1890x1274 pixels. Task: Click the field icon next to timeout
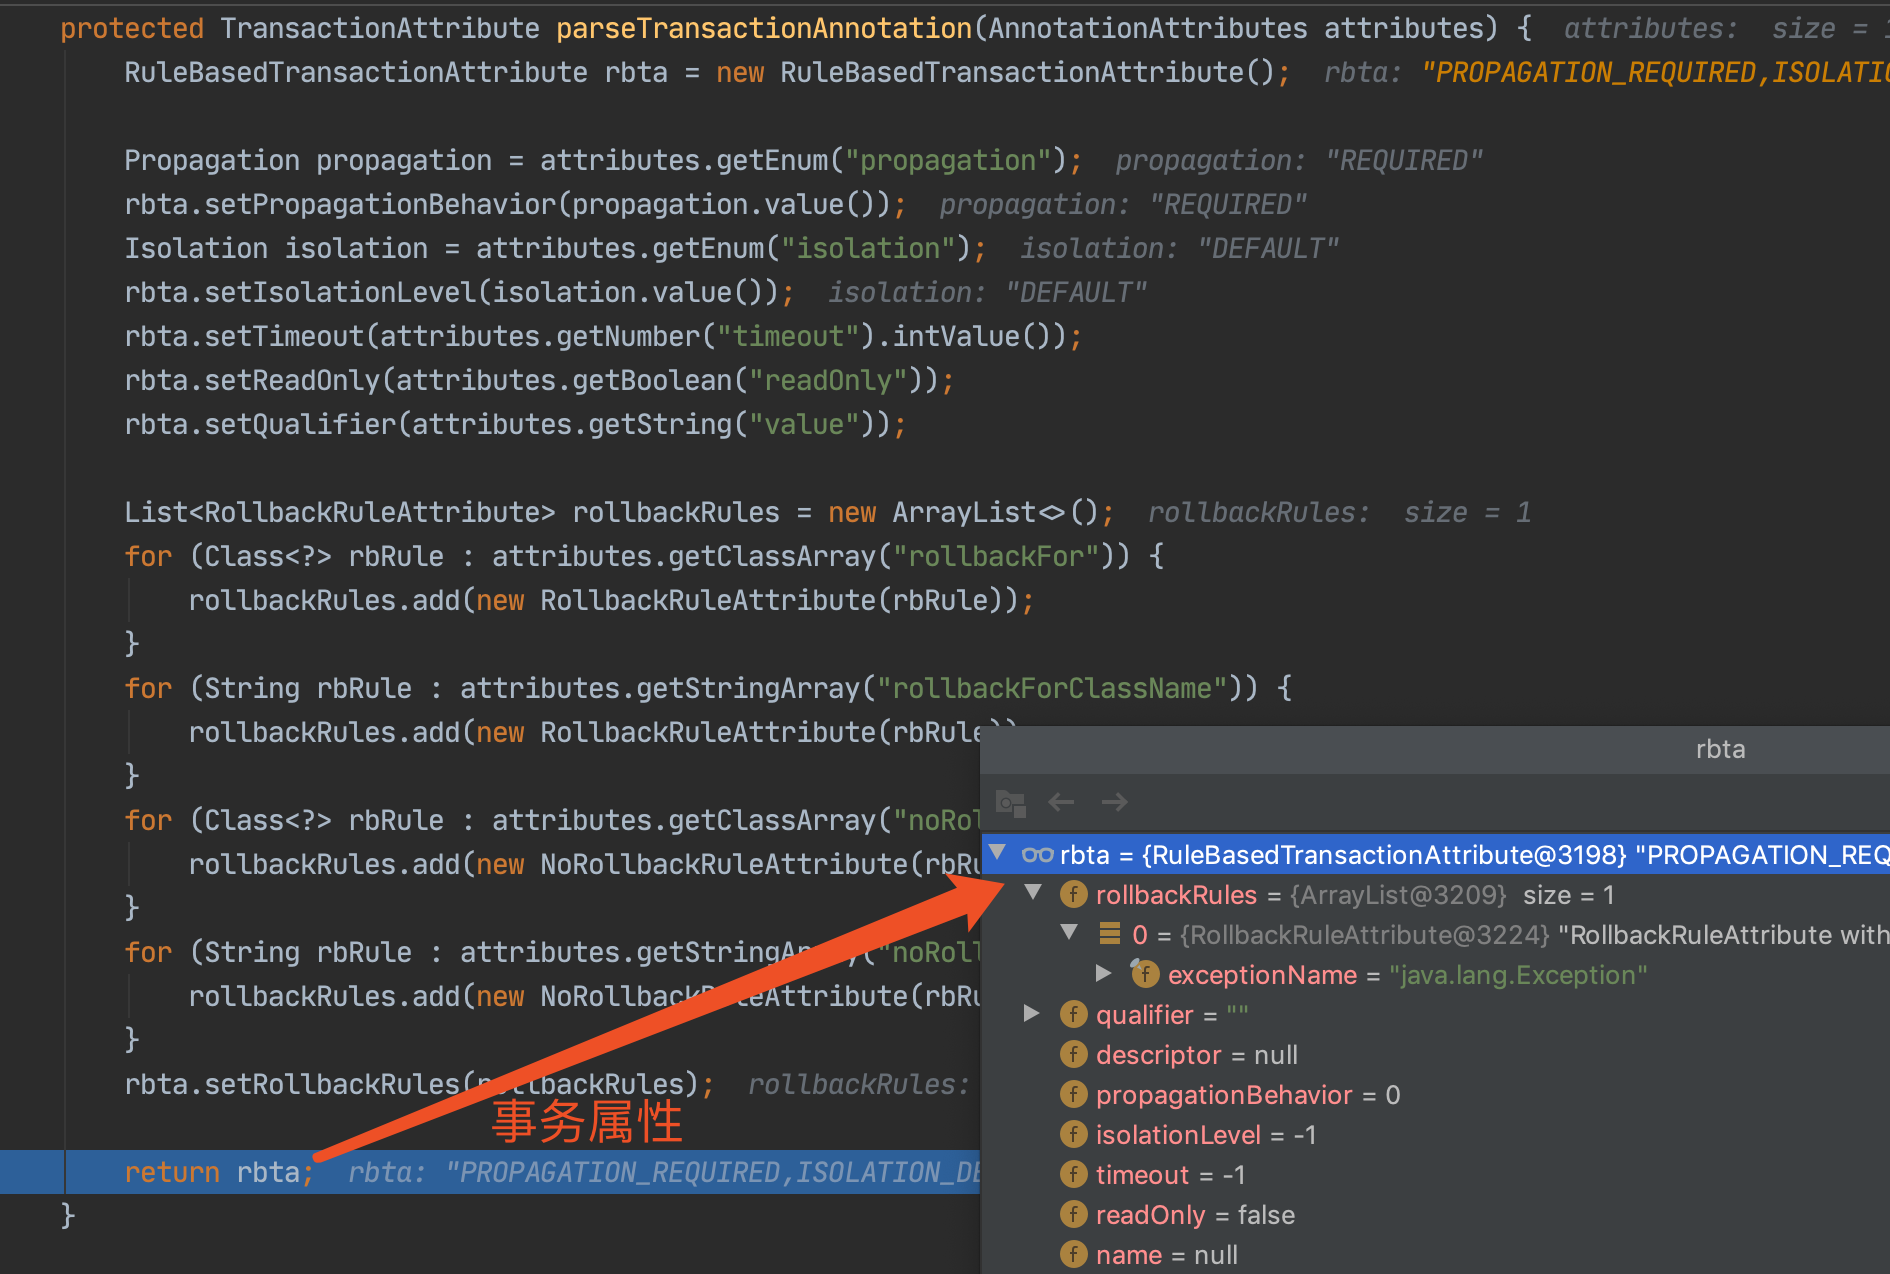(1073, 1175)
